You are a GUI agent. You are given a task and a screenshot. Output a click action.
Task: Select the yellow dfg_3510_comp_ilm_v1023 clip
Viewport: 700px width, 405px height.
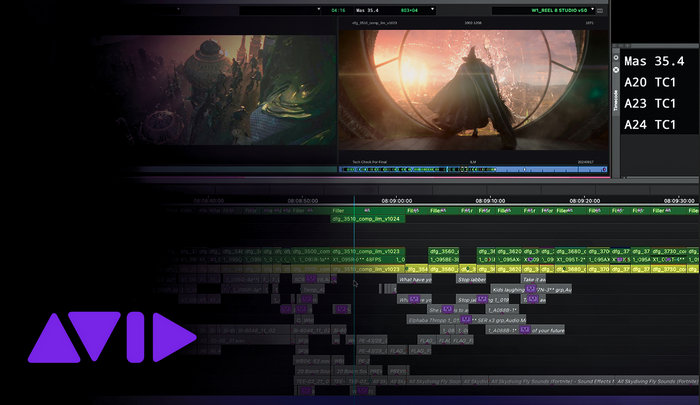[368, 269]
